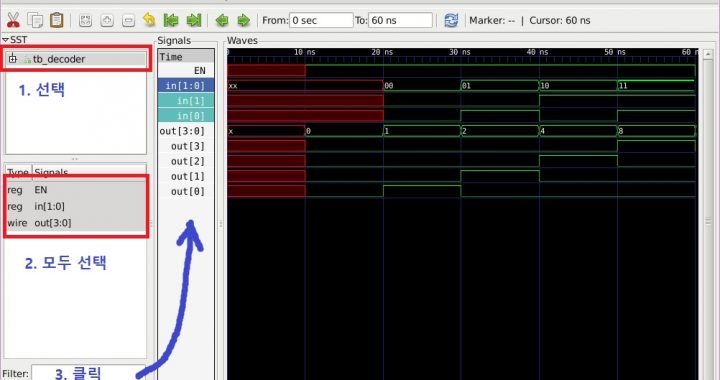This screenshot has height=380, width=720.
Task: Jump to end with Zoom to End icon
Action: pos(193,20)
